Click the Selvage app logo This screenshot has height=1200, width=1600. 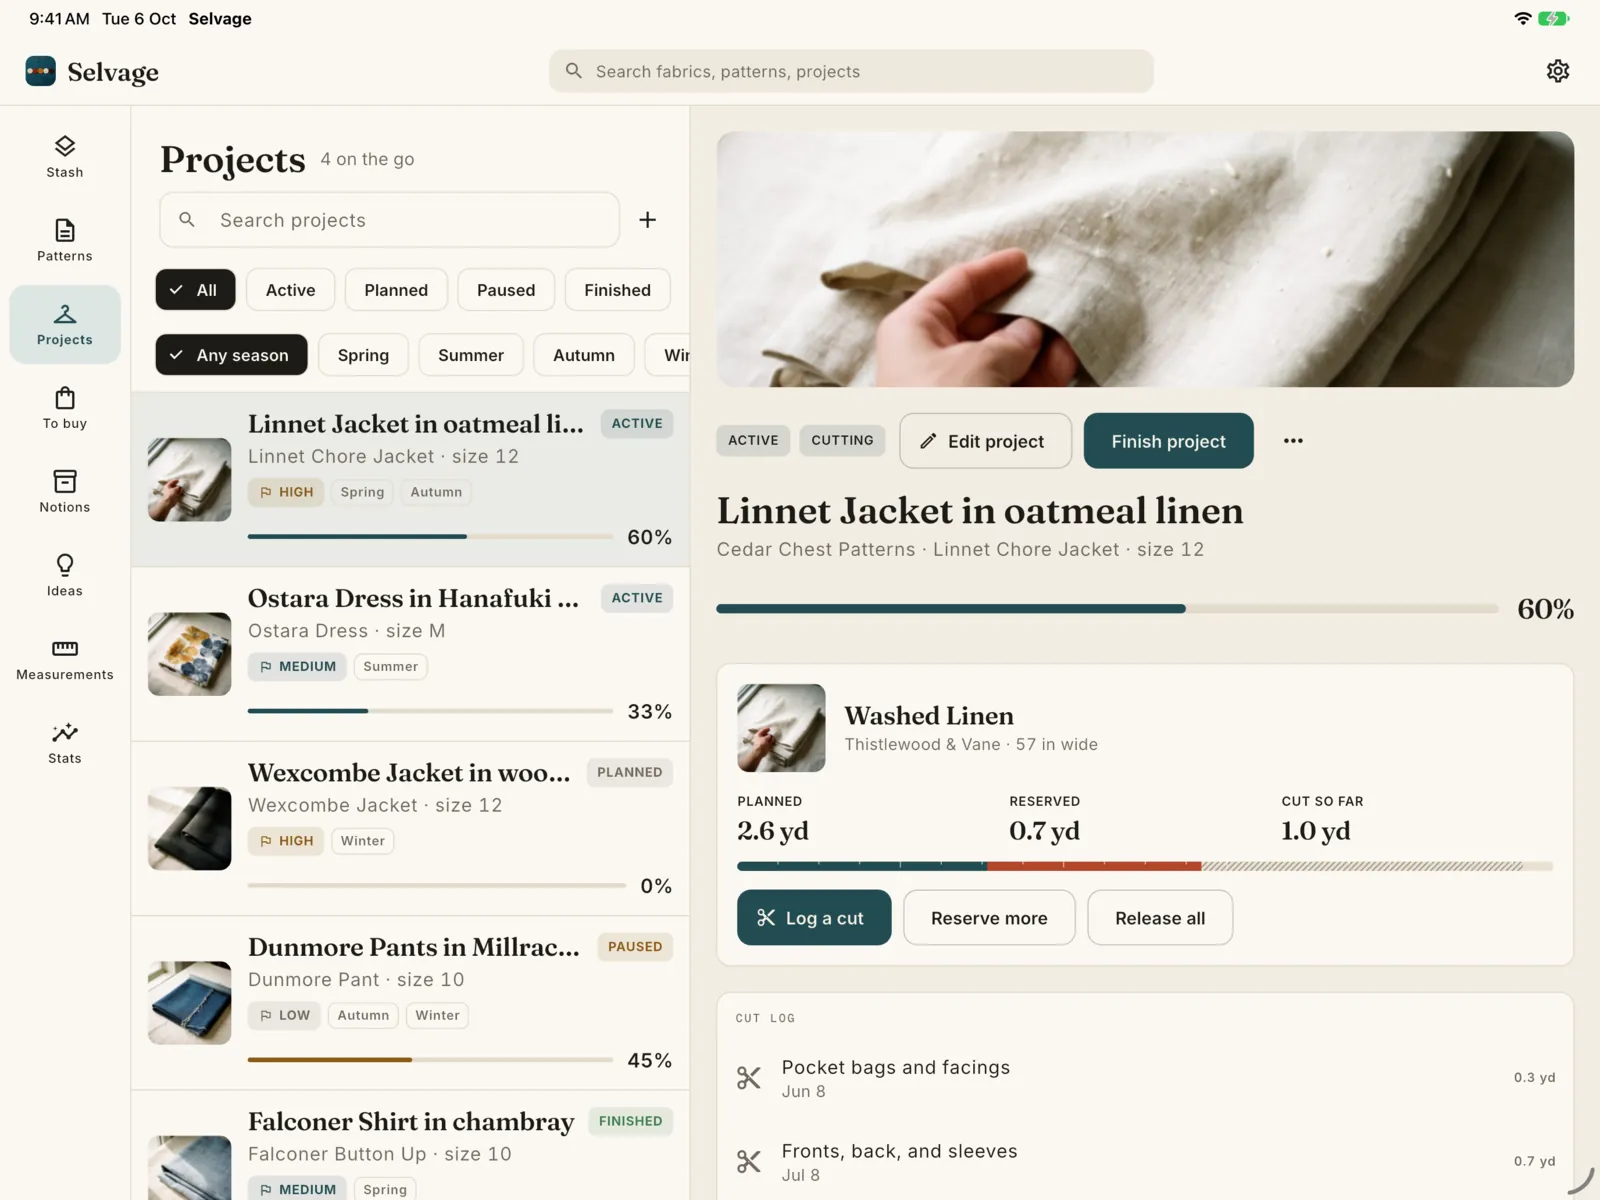40,71
